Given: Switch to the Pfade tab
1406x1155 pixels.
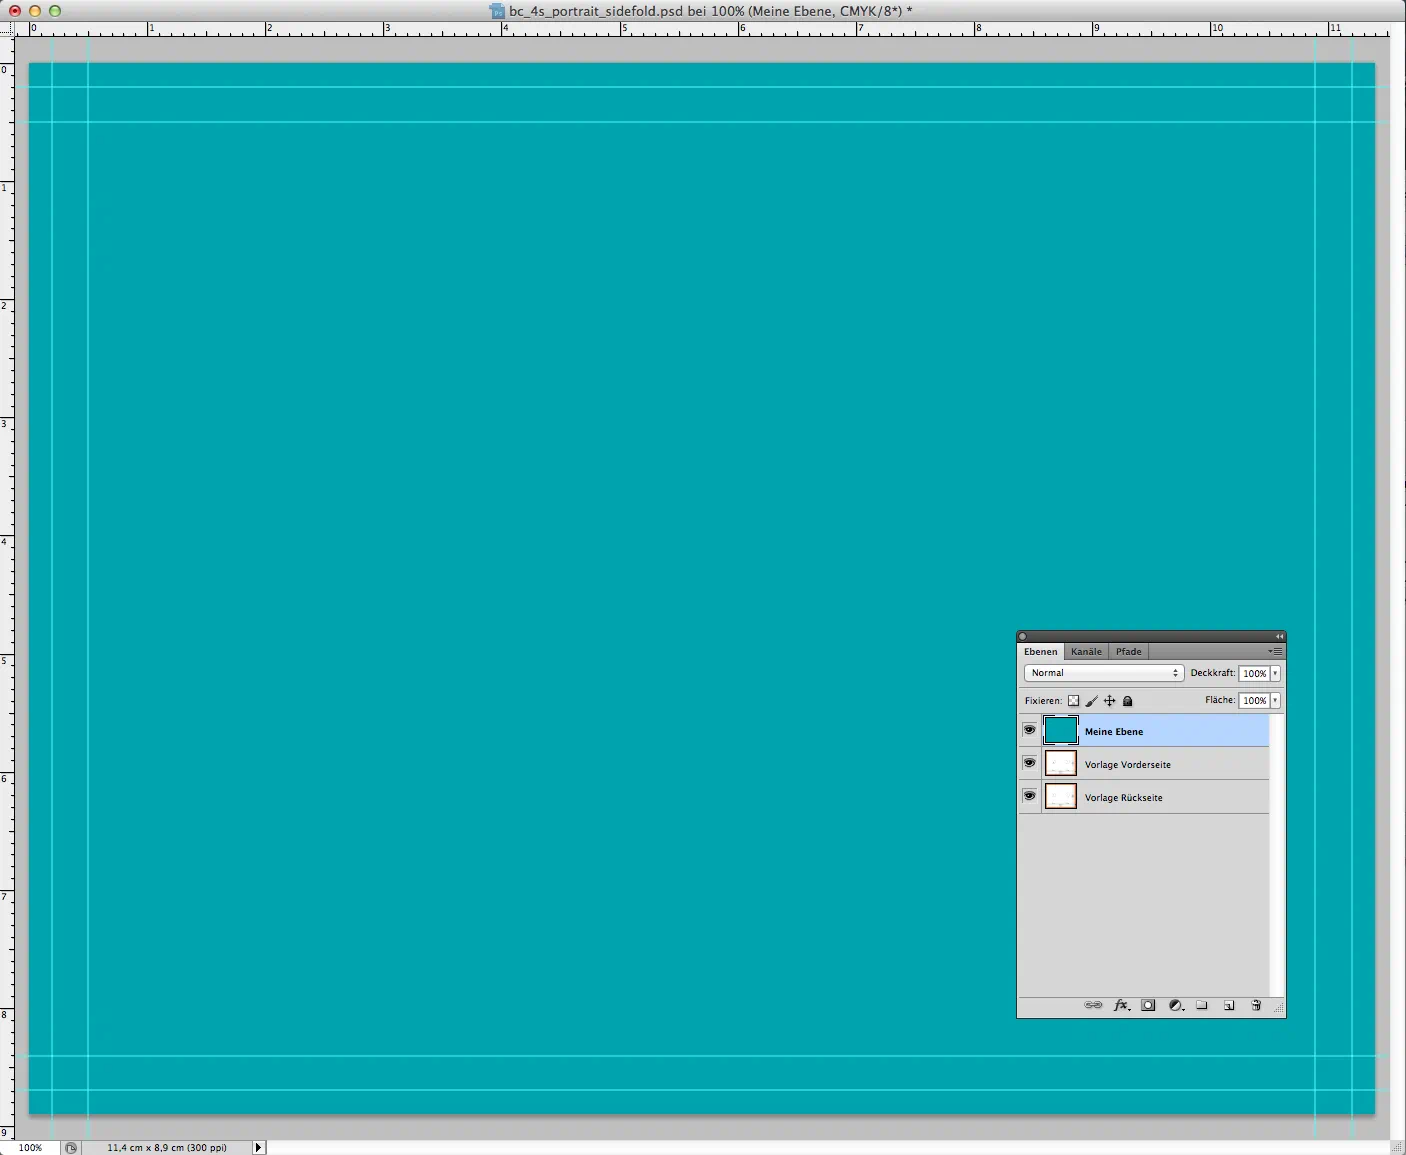Looking at the screenshot, I should tap(1128, 651).
